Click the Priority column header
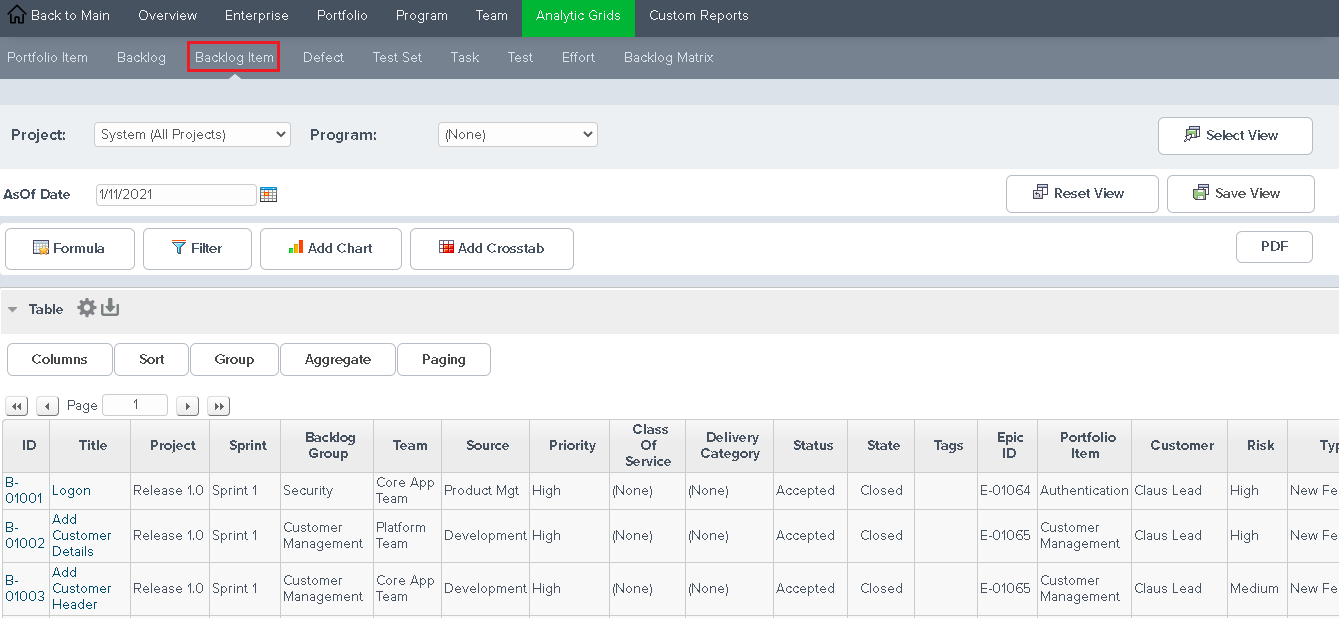 [x=572, y=446]
